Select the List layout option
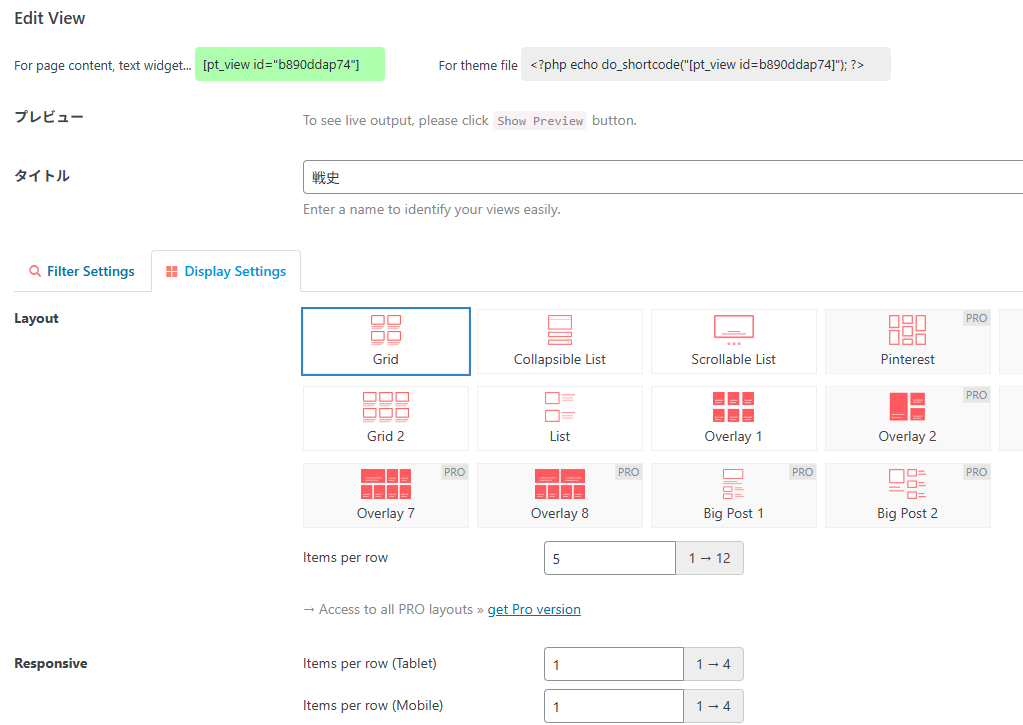 (560, 418)
